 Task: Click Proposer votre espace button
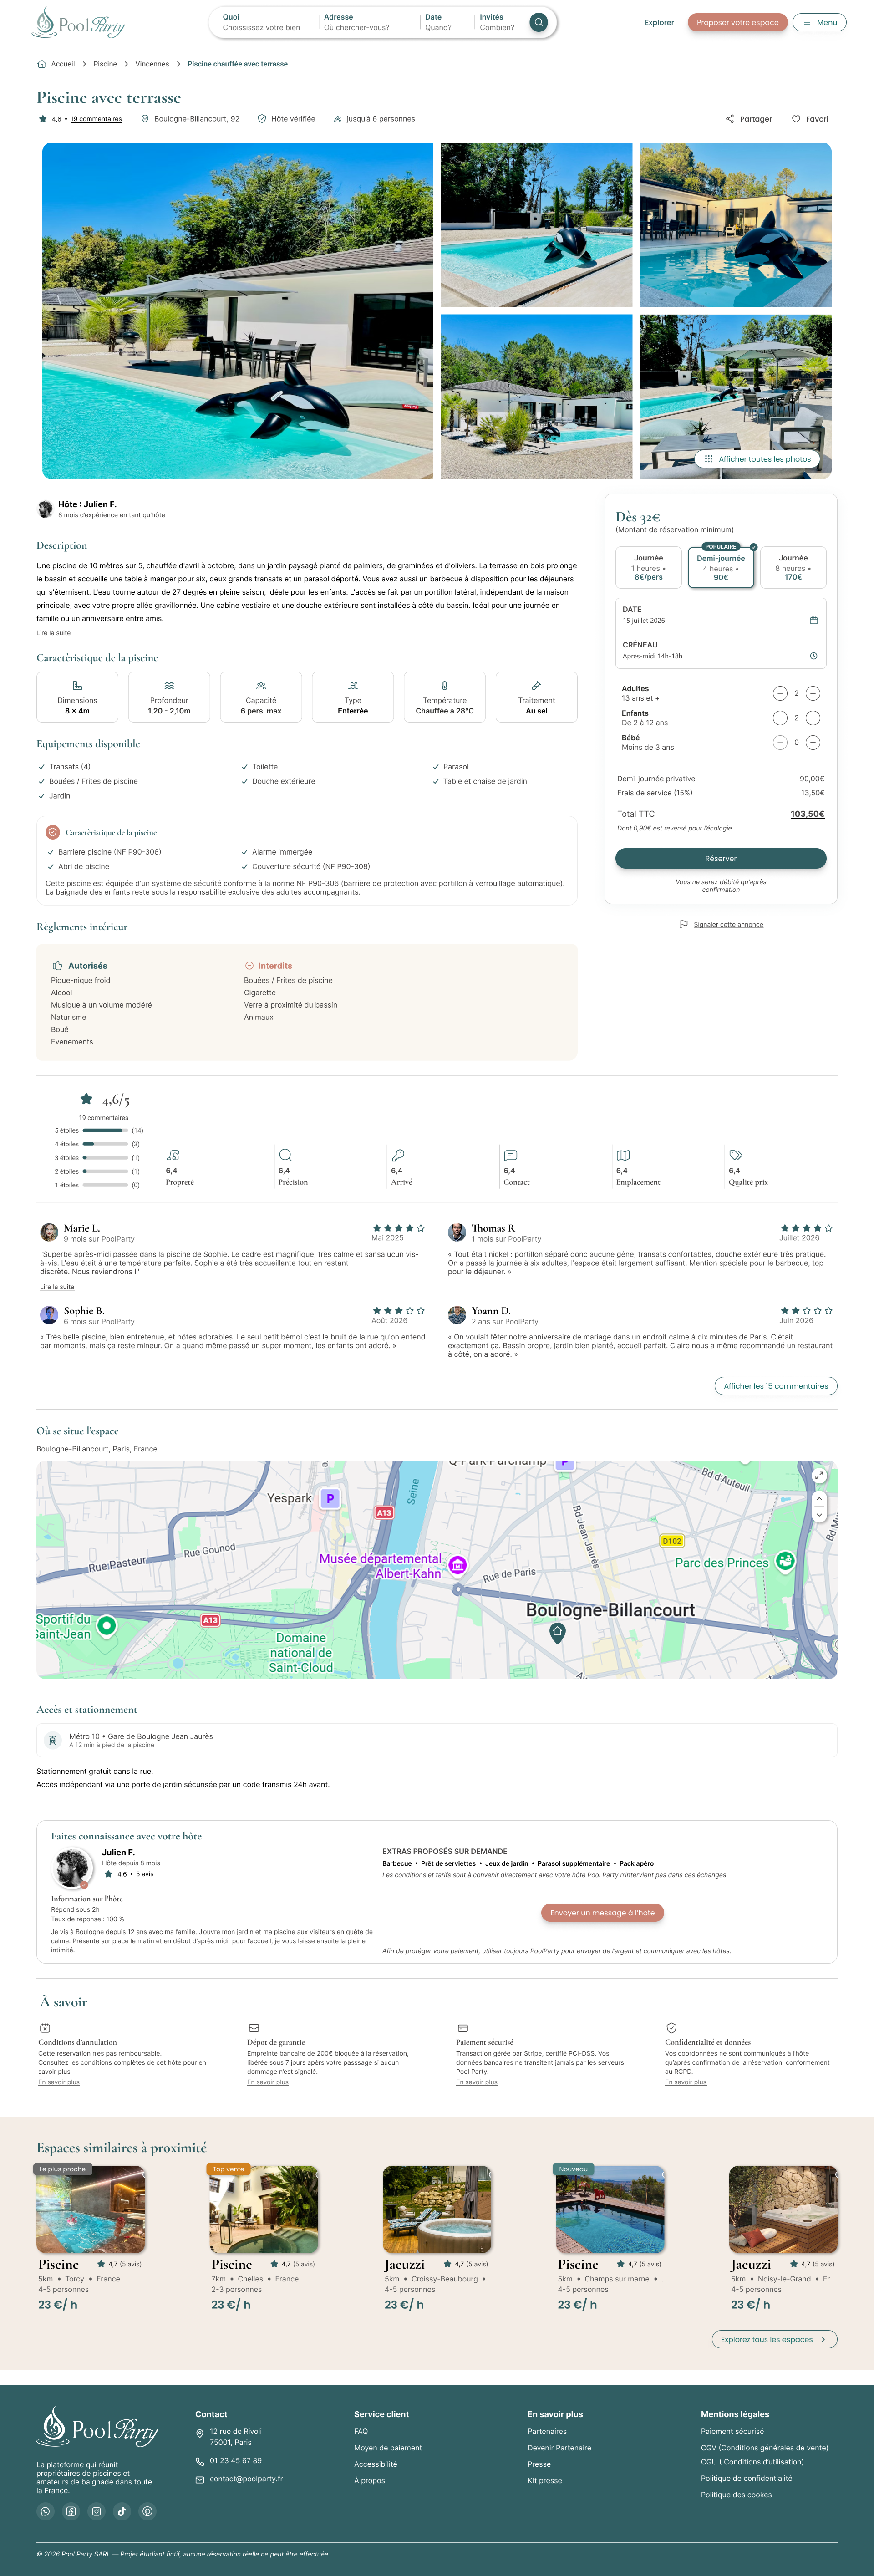(737, 22)
